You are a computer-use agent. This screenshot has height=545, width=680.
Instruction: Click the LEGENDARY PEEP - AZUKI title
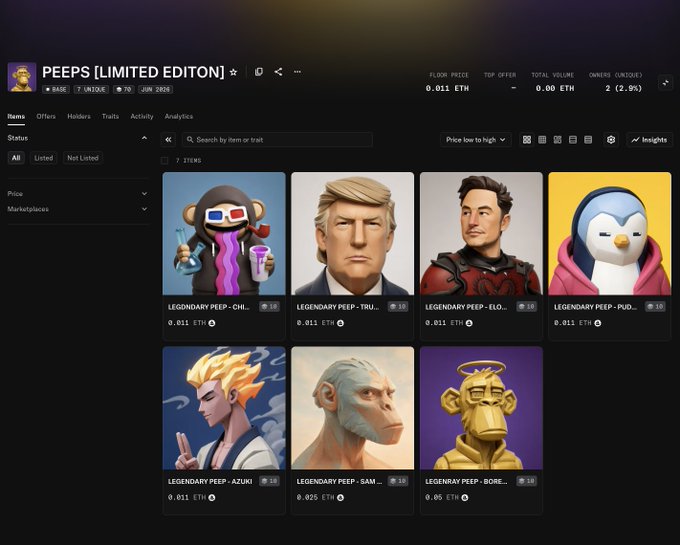click(210, 481)
